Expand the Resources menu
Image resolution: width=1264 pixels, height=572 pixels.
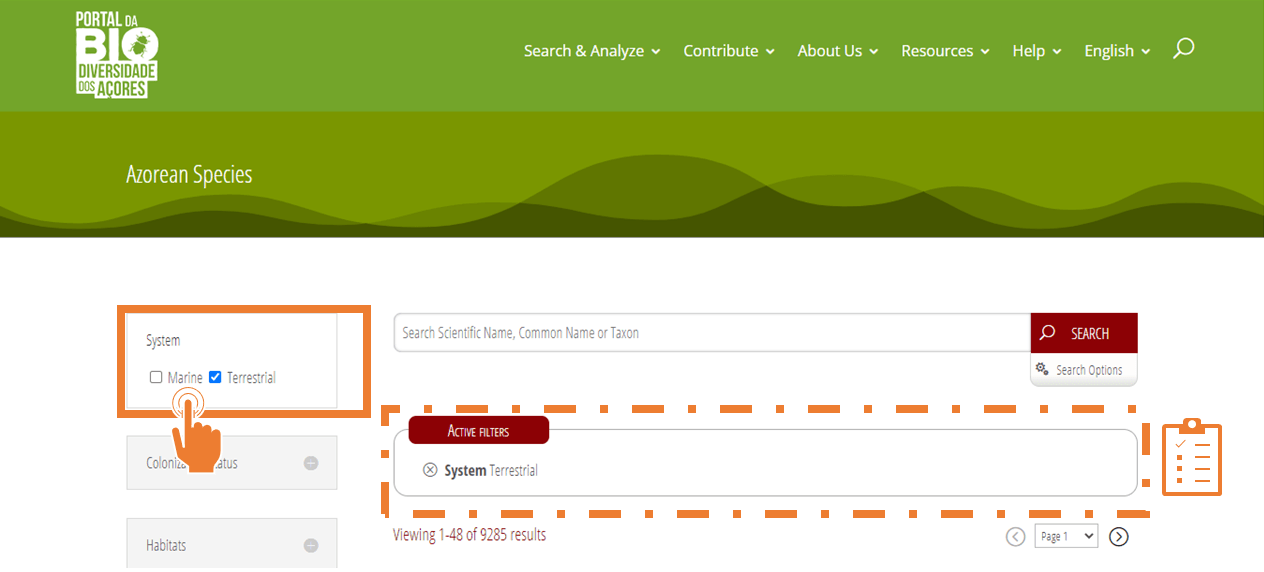pyautogui.click(x=945, y=51)
